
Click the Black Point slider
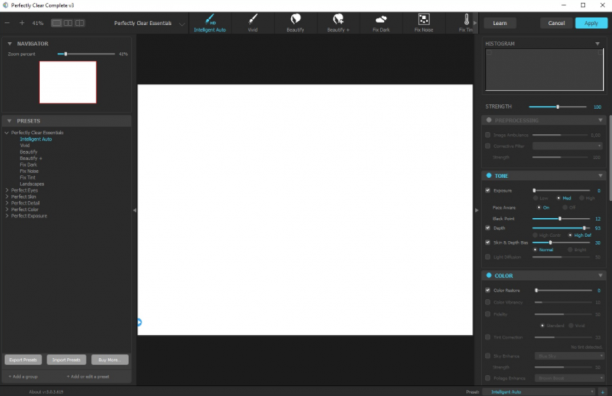point(561,218)
